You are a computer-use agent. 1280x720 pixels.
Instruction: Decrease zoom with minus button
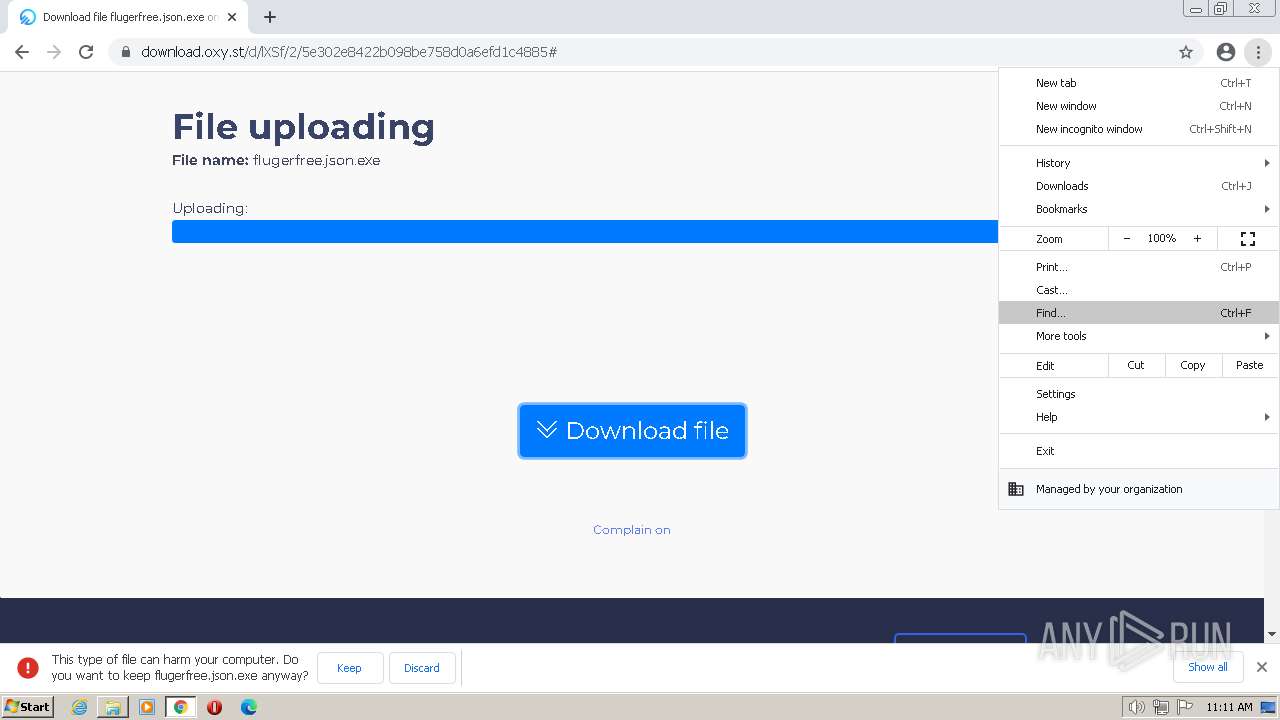pyautogui.click(x=1127, y=239)
